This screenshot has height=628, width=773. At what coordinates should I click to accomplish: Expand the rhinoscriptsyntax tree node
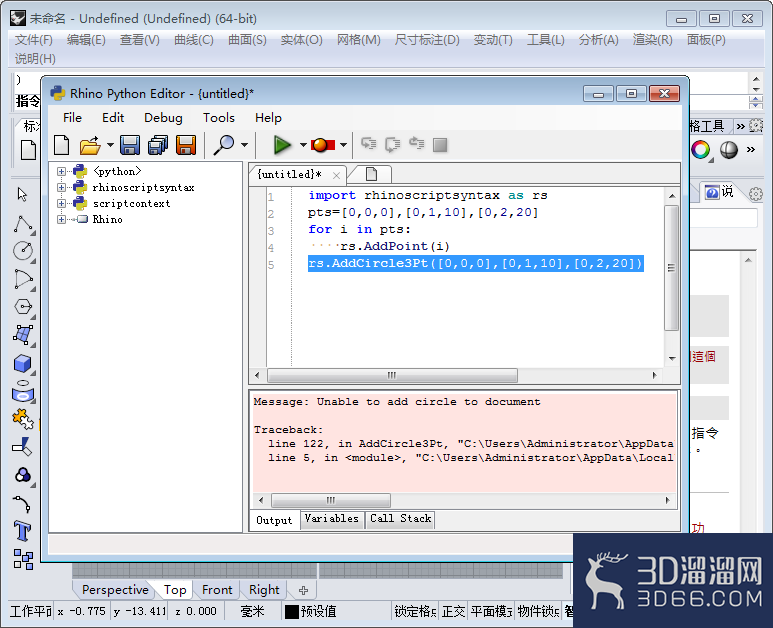pyautogui.click(x=61, y=187)
